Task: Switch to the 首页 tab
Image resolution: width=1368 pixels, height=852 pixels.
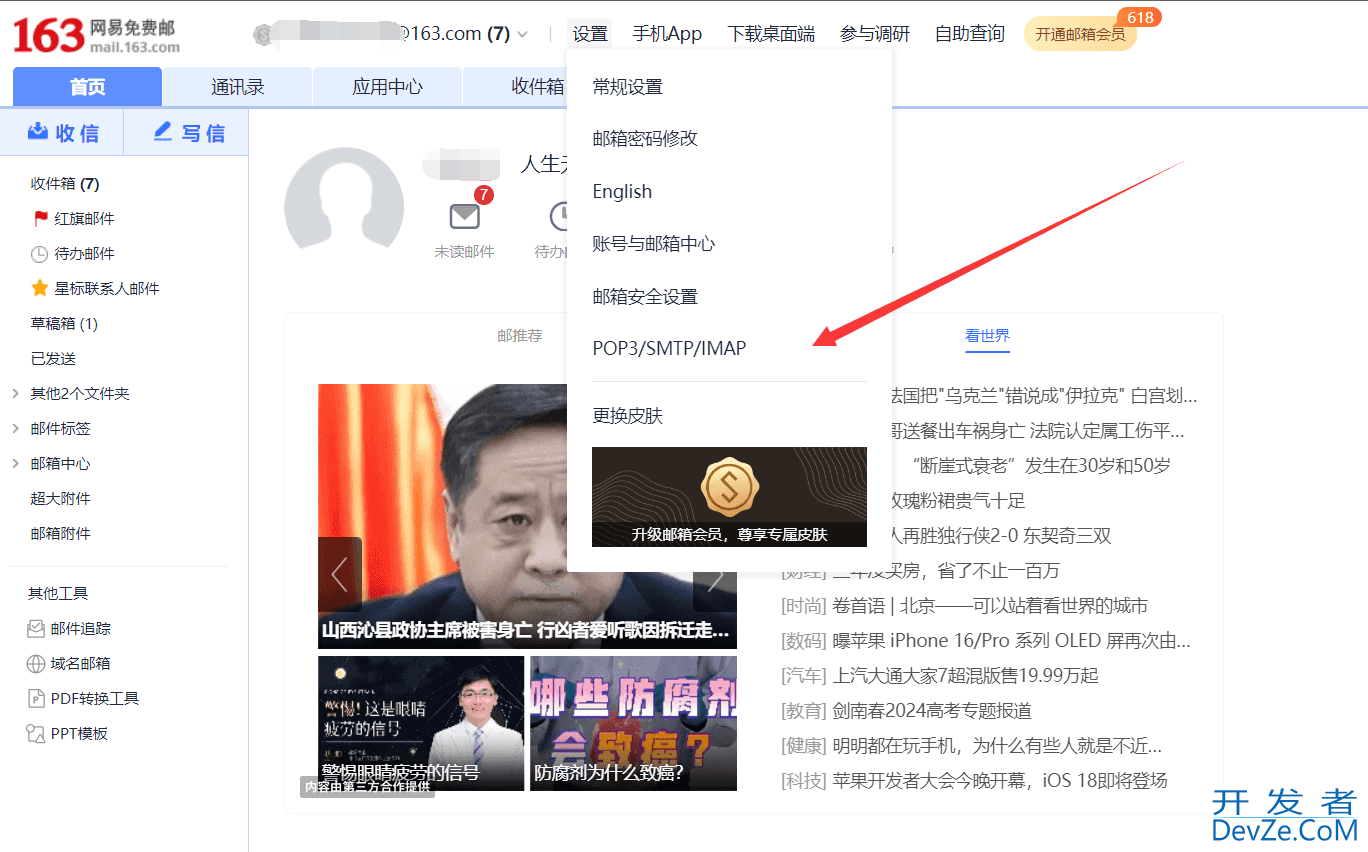Action: point(87,87)
